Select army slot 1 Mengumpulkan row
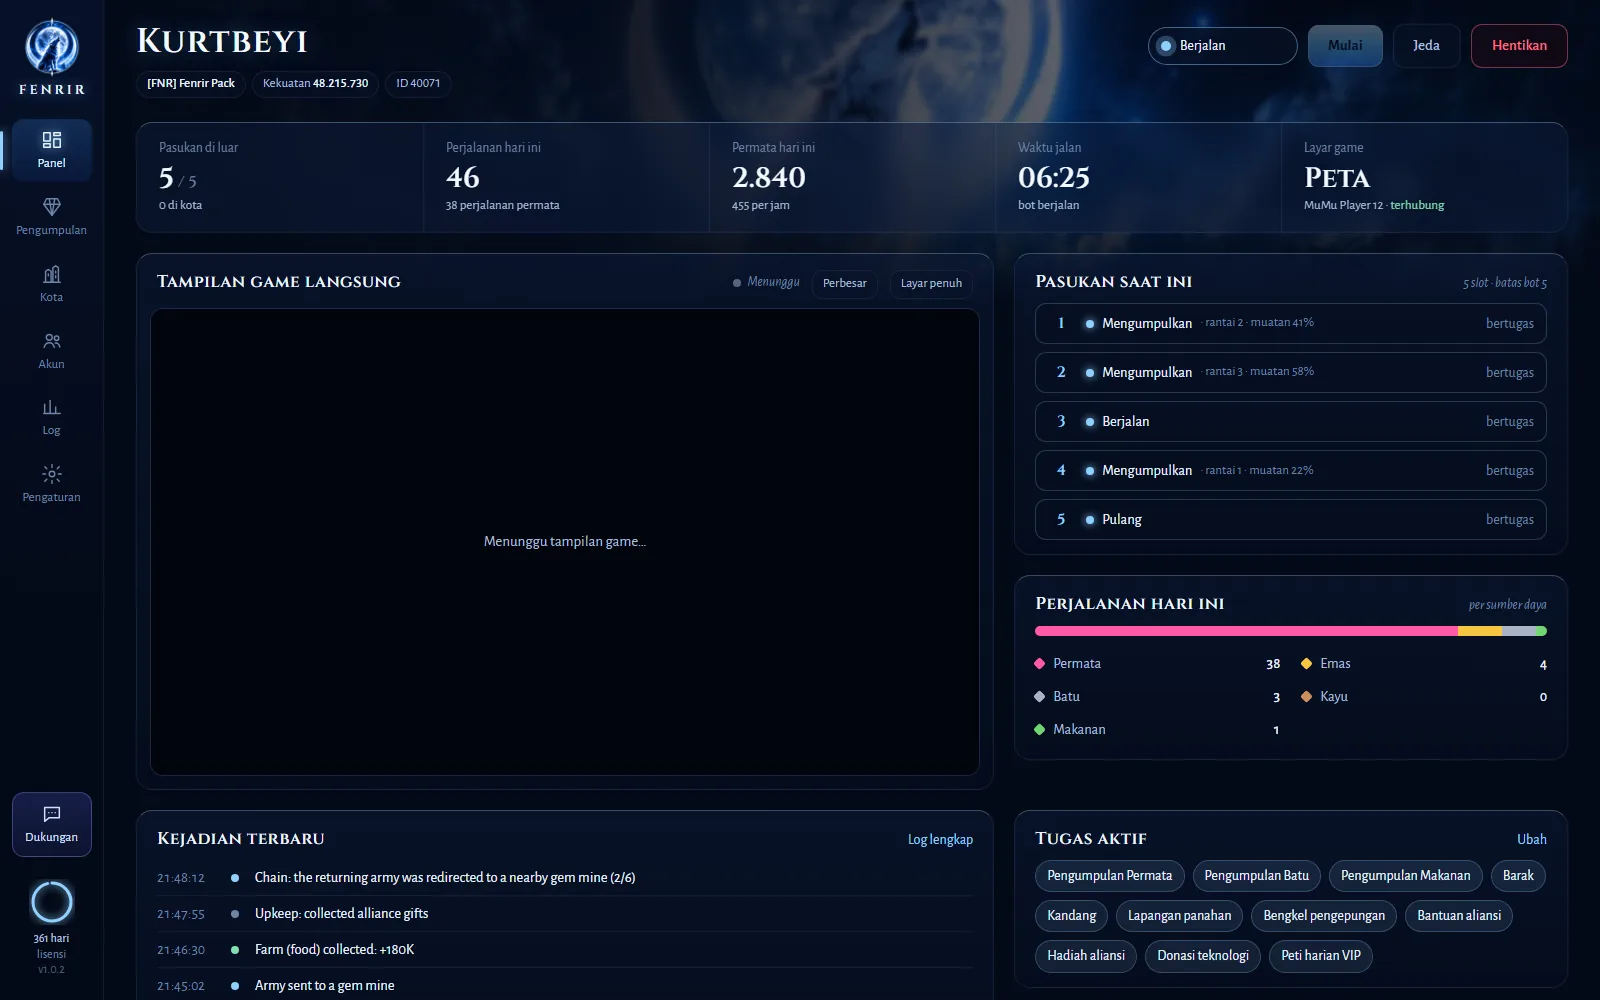 click(1291, 324)
